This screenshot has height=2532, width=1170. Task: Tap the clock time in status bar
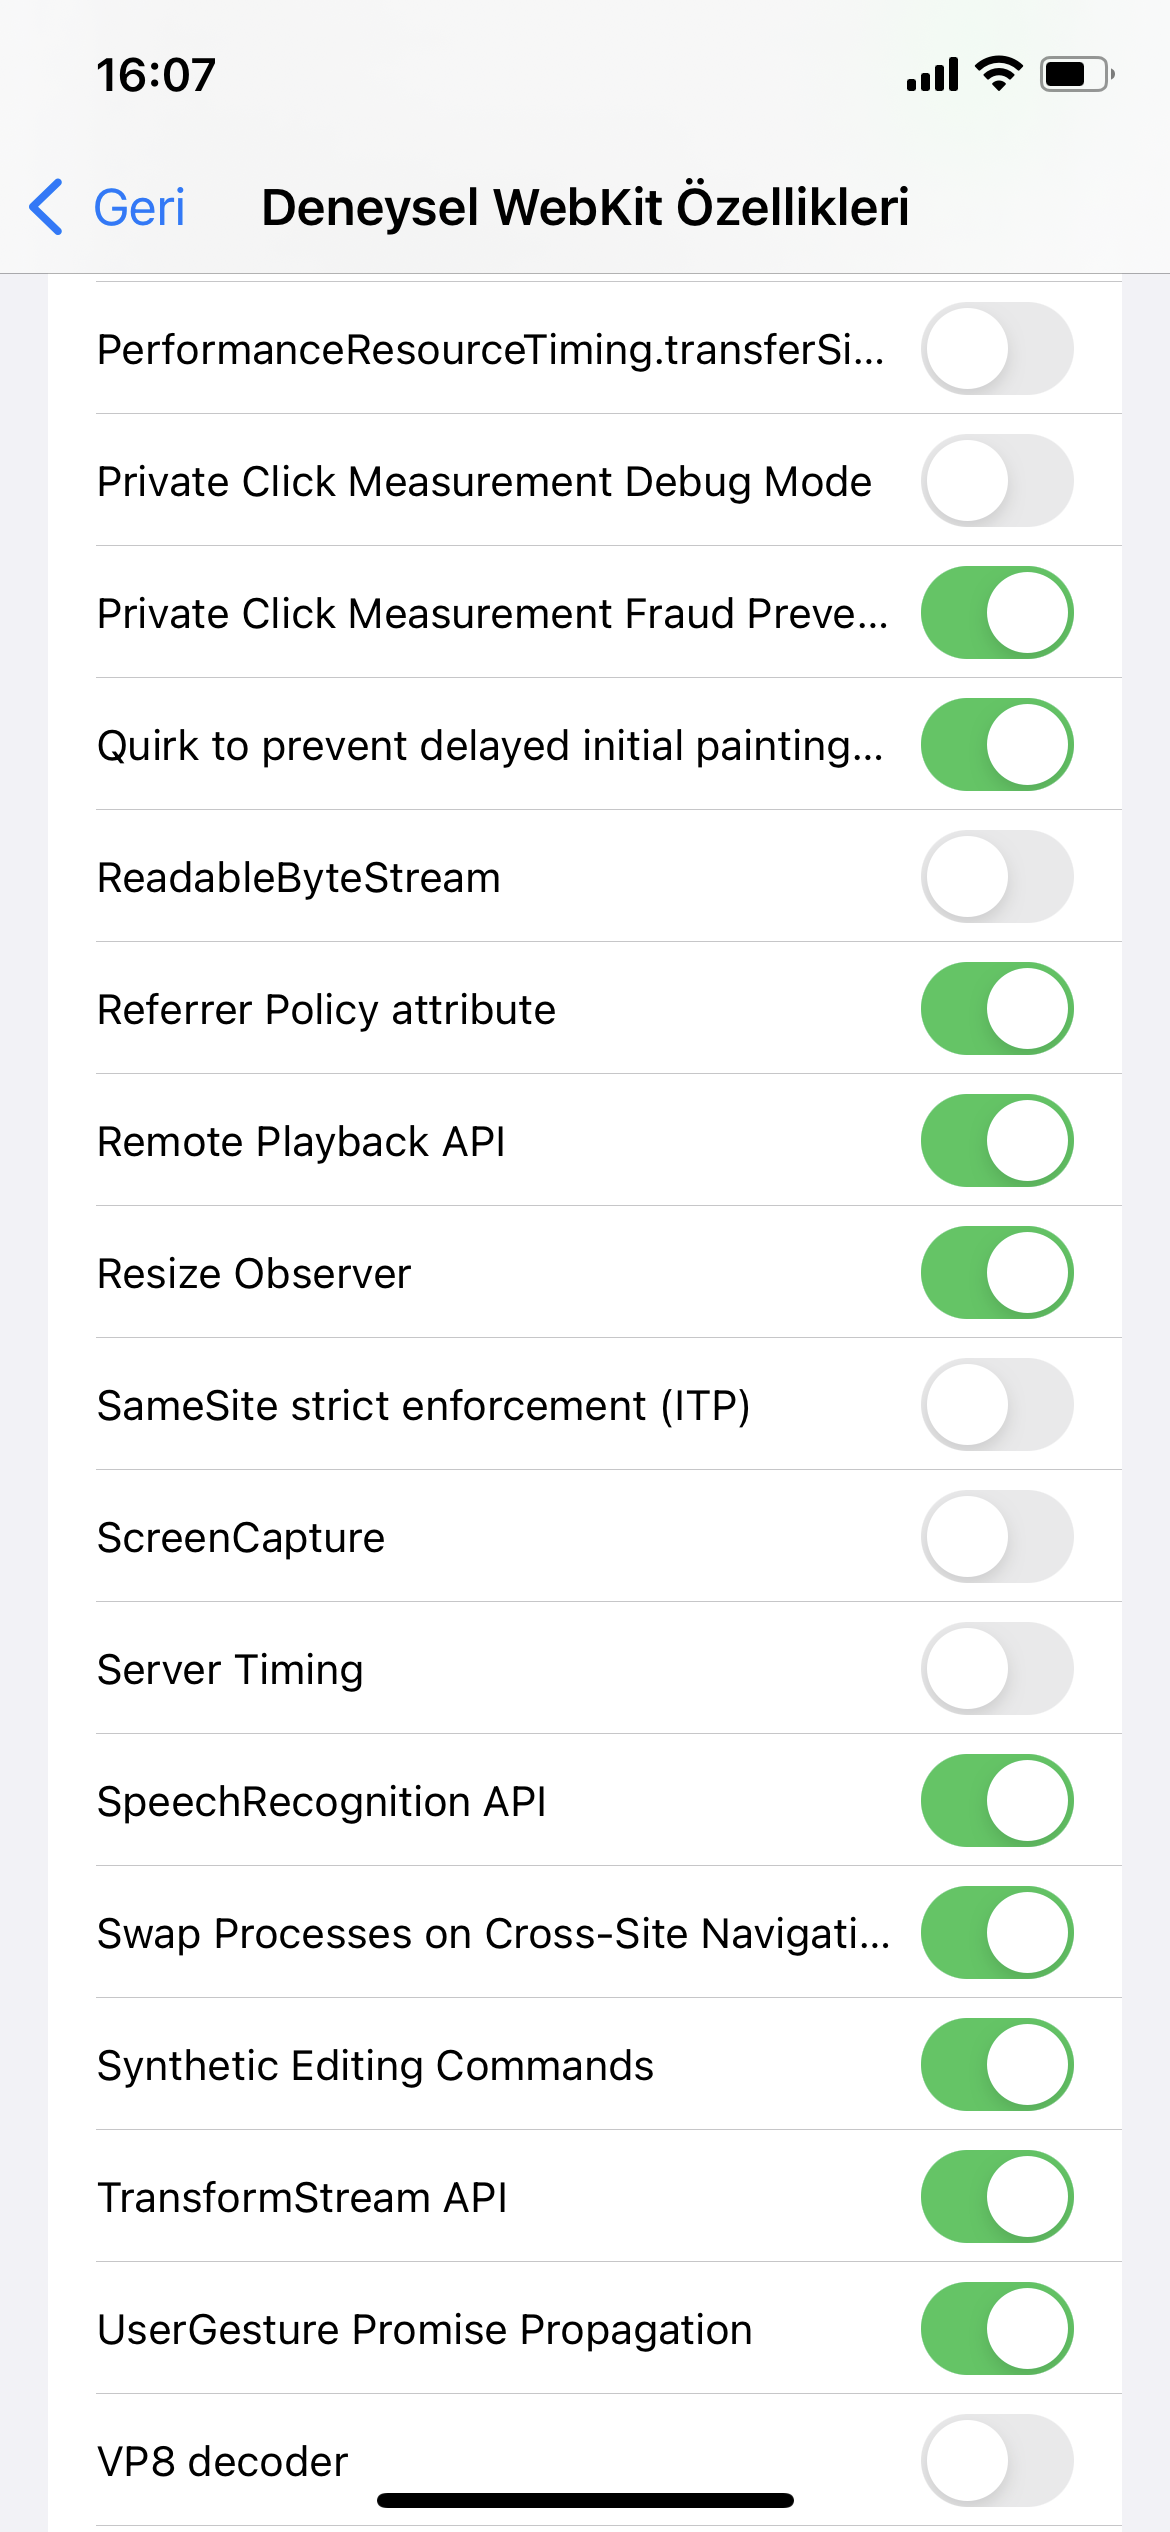click(156, 75)
